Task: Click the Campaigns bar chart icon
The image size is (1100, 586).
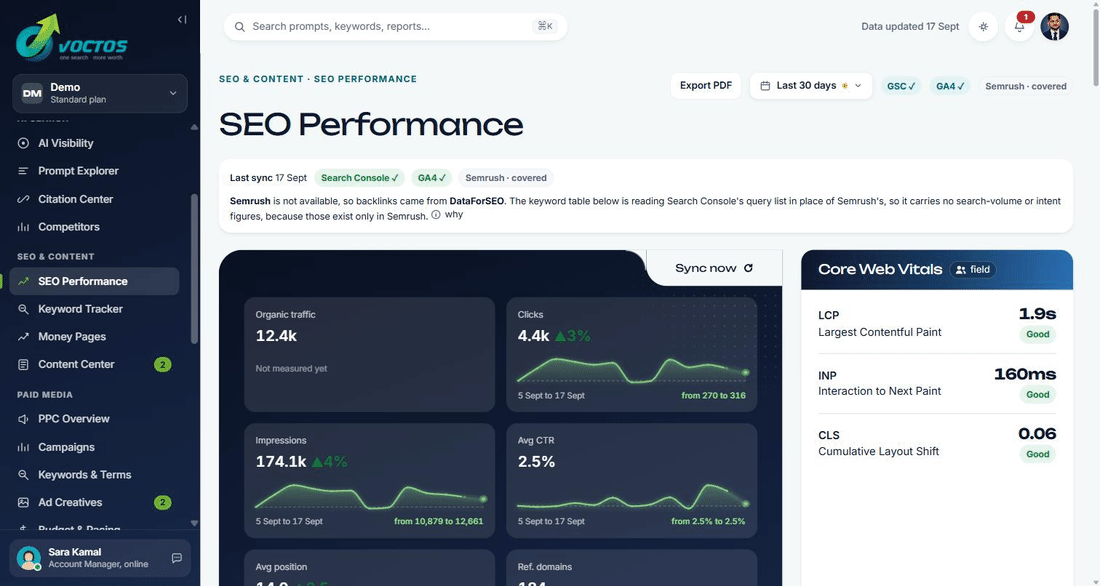Action: 23,447
